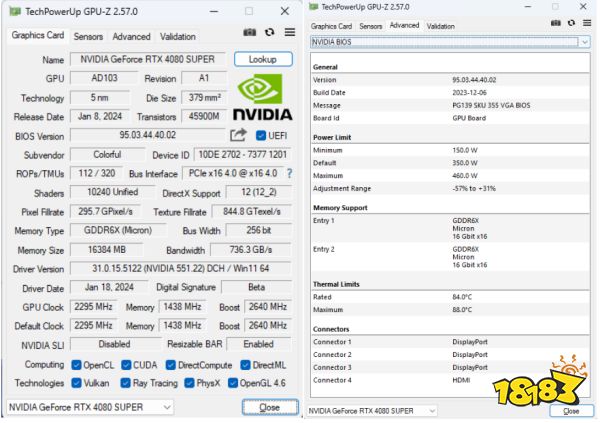Viewport: 600px width, 423px height.
Task: Click the Digital Signature field showing Beta
Action: tap(256, 287)
